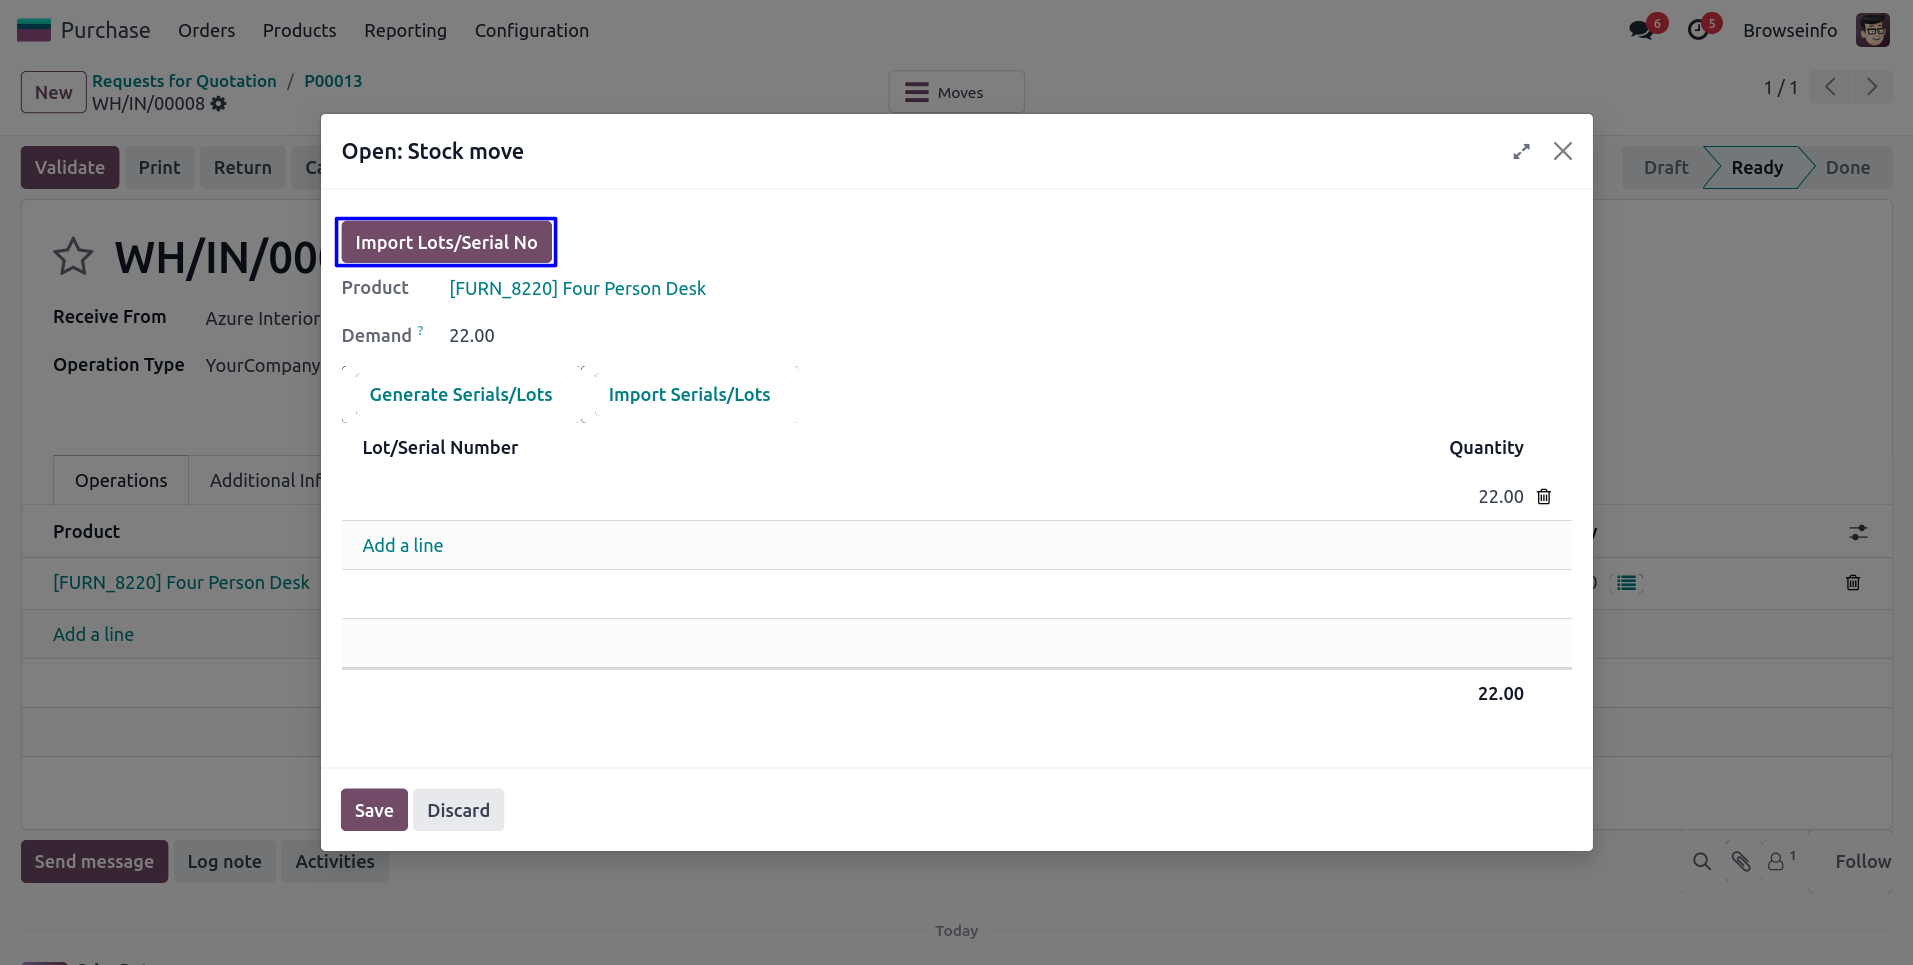The height and width of the screenshot is (965, 1913).
Task: Open the Four Person Desk product link in dialog
Action: [x=578, y=288]
